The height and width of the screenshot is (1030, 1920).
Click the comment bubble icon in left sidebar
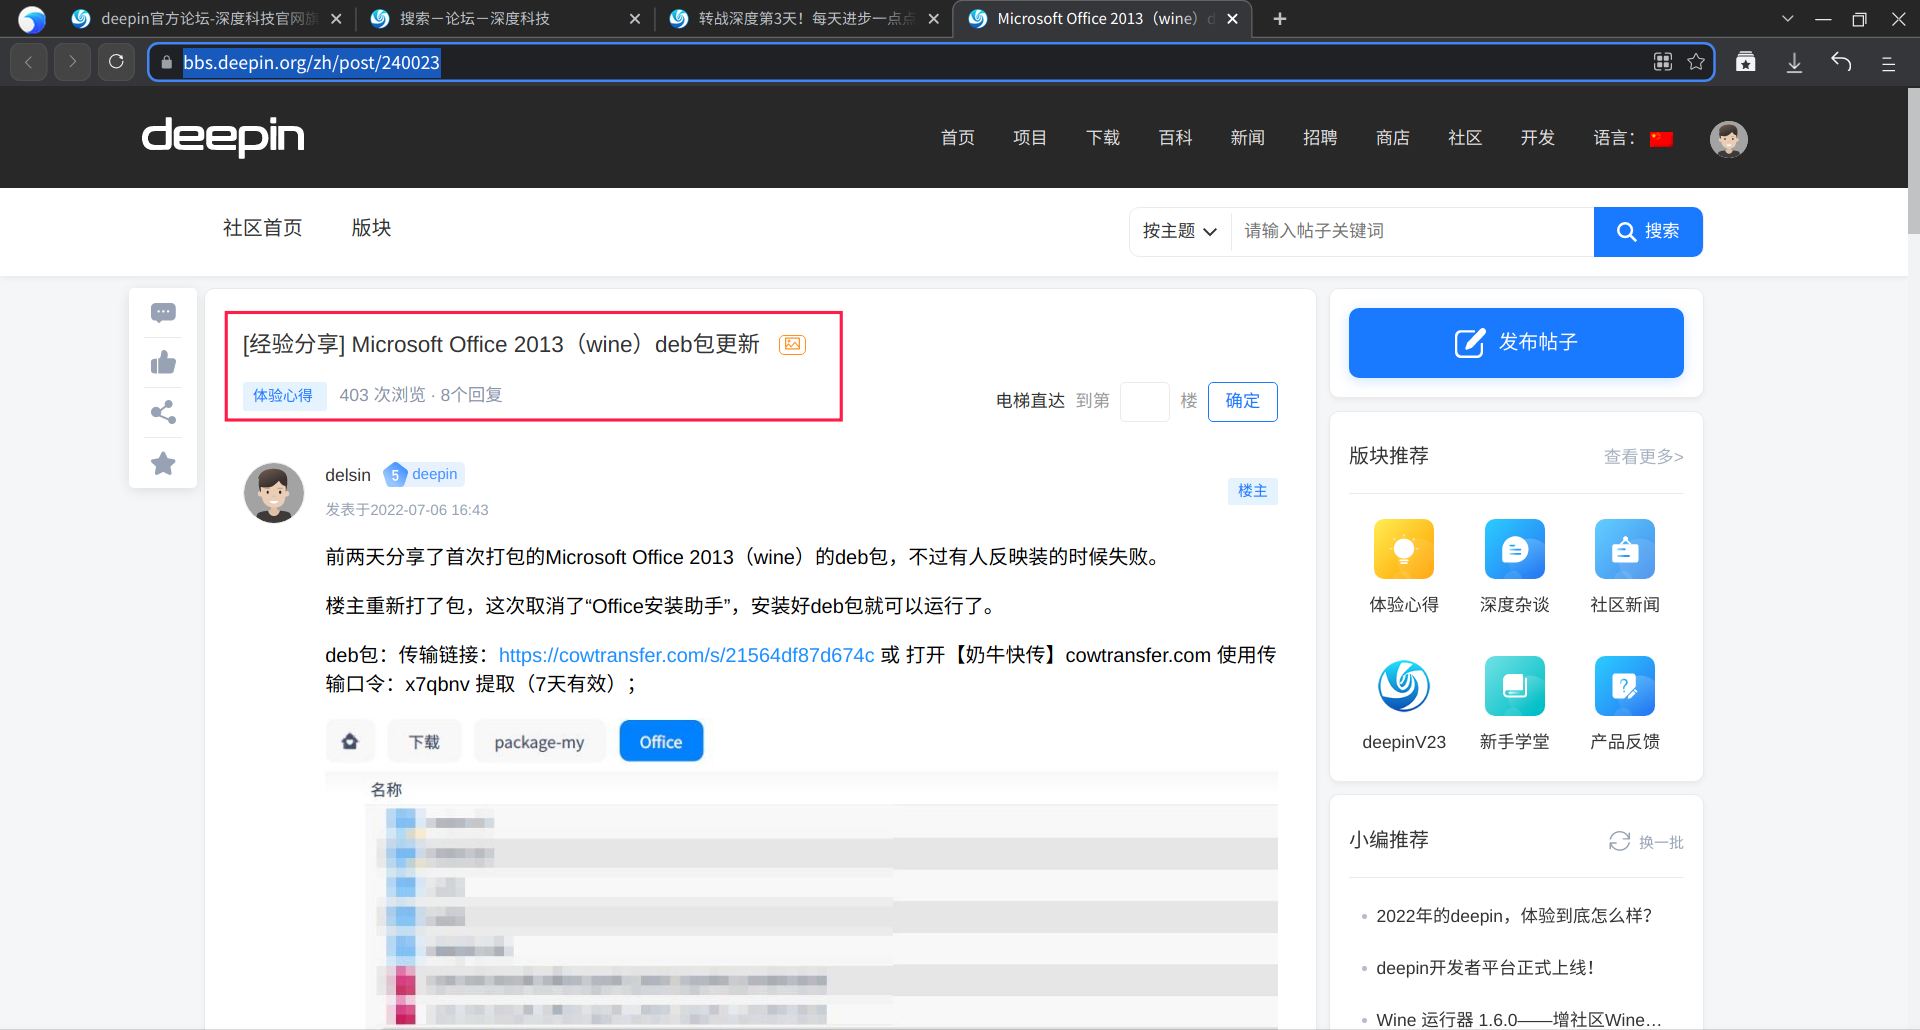[163, 313]
